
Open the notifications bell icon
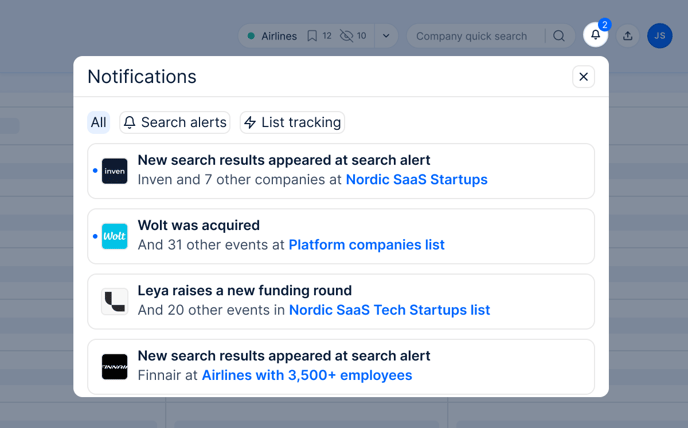pyautogui.click(x=595, y=35)
